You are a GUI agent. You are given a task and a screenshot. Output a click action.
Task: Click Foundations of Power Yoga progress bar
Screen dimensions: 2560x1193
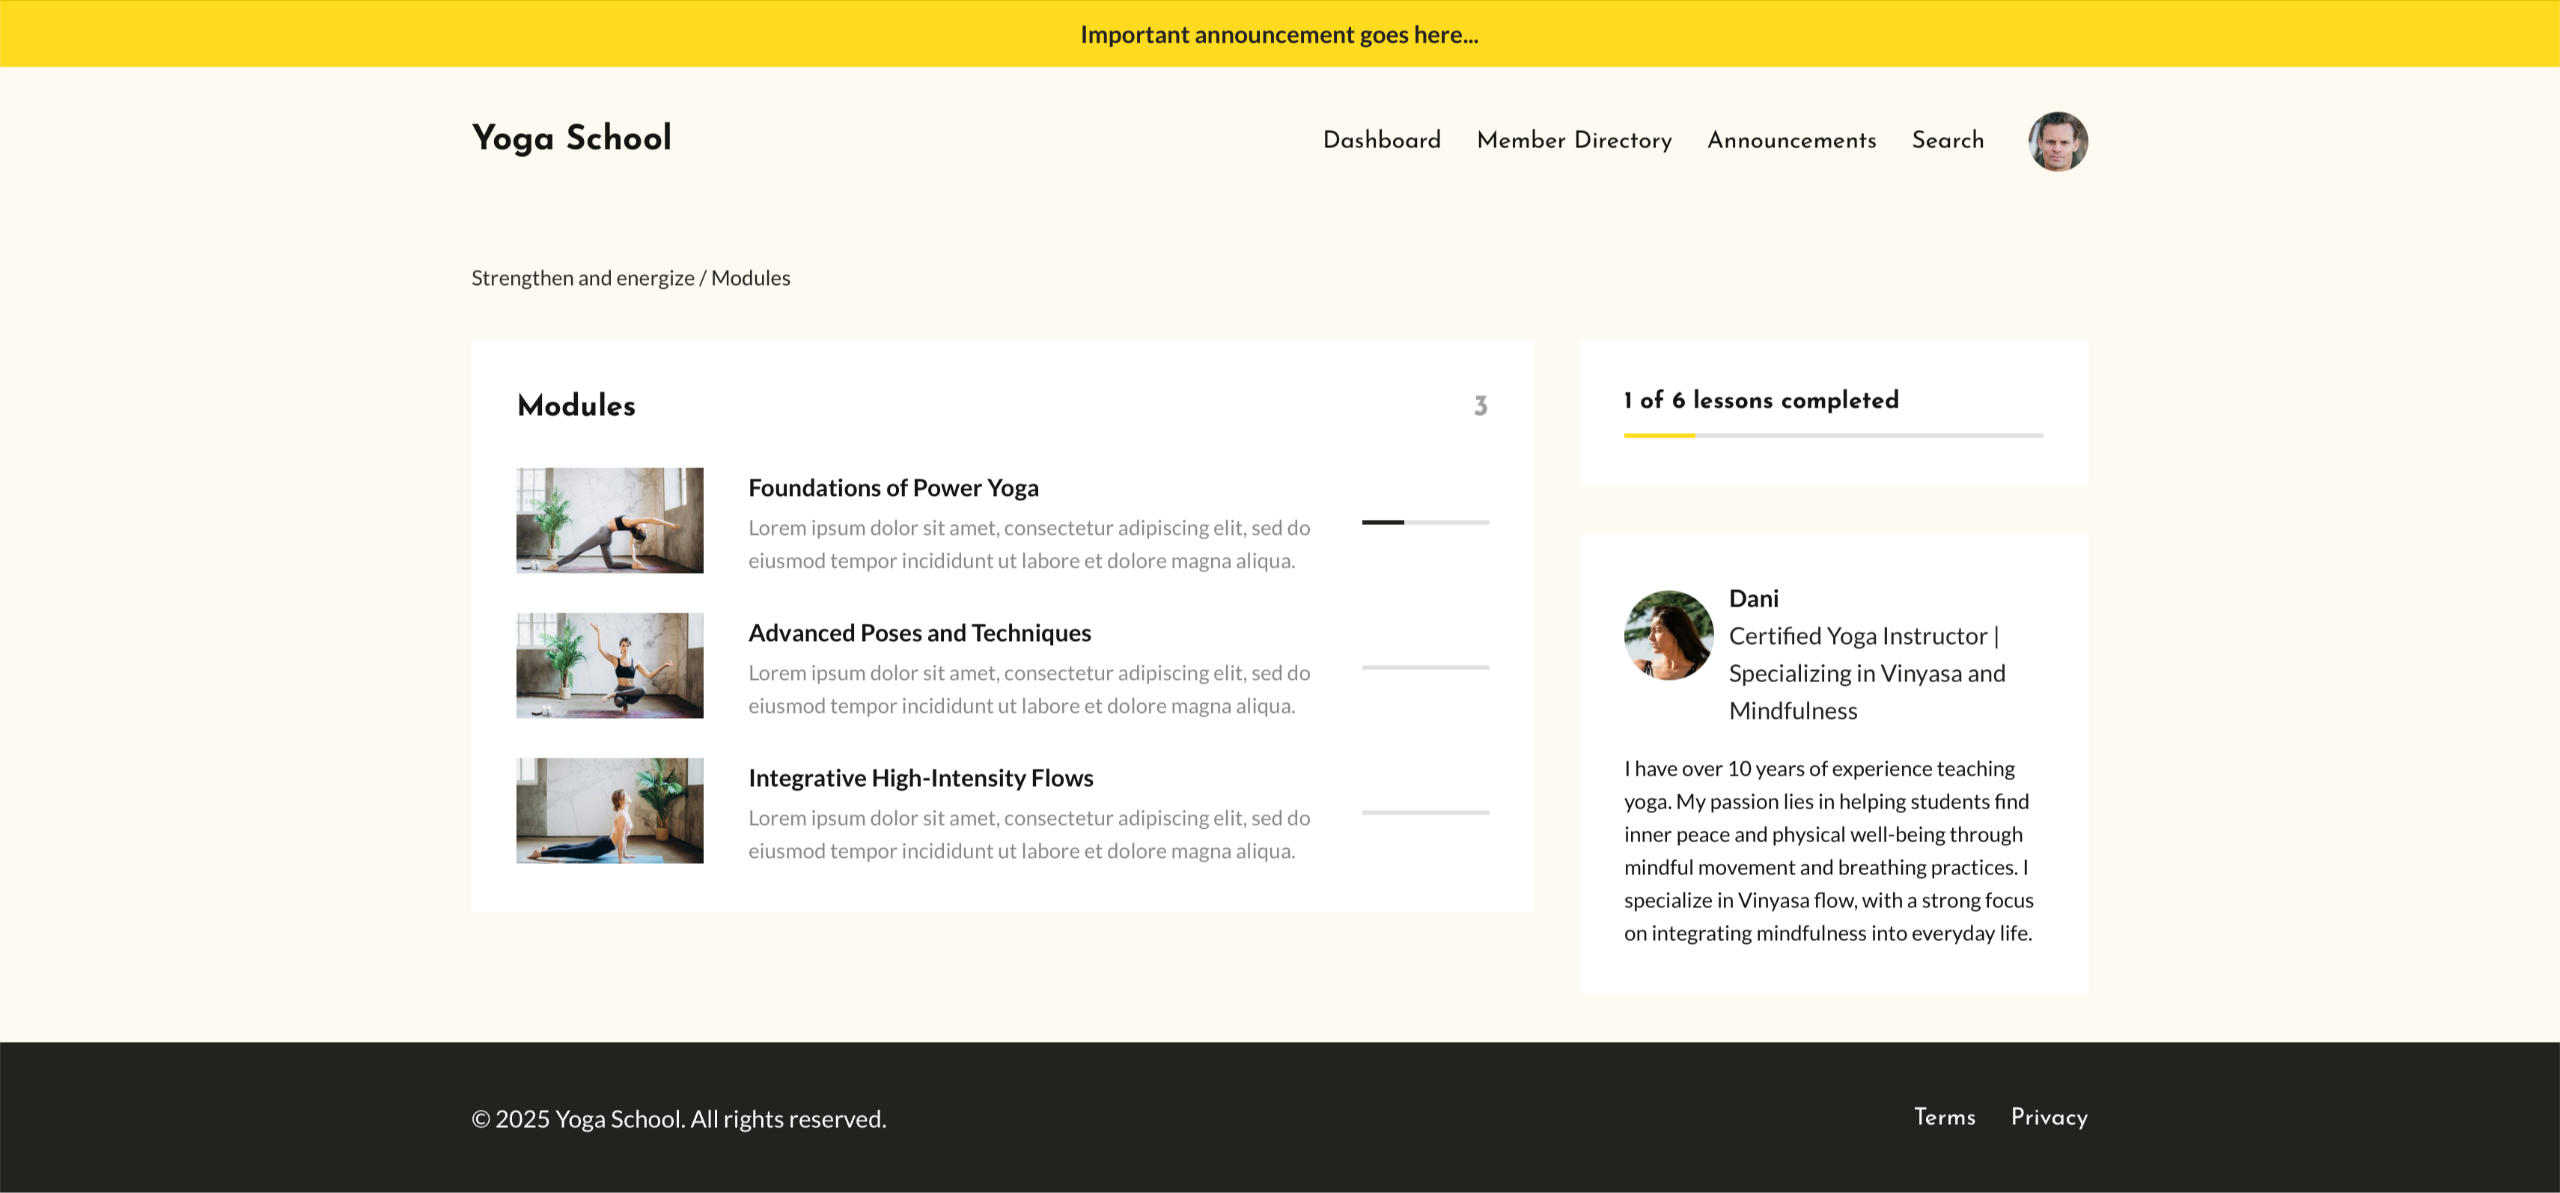(1425, 522)
